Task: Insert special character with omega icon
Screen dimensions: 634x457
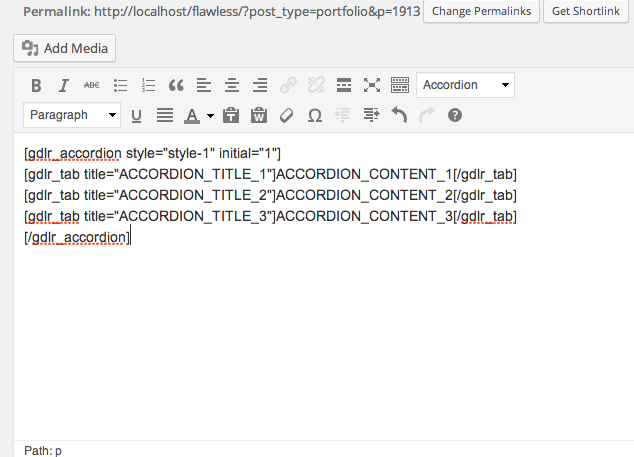Action: pos(314,116)
